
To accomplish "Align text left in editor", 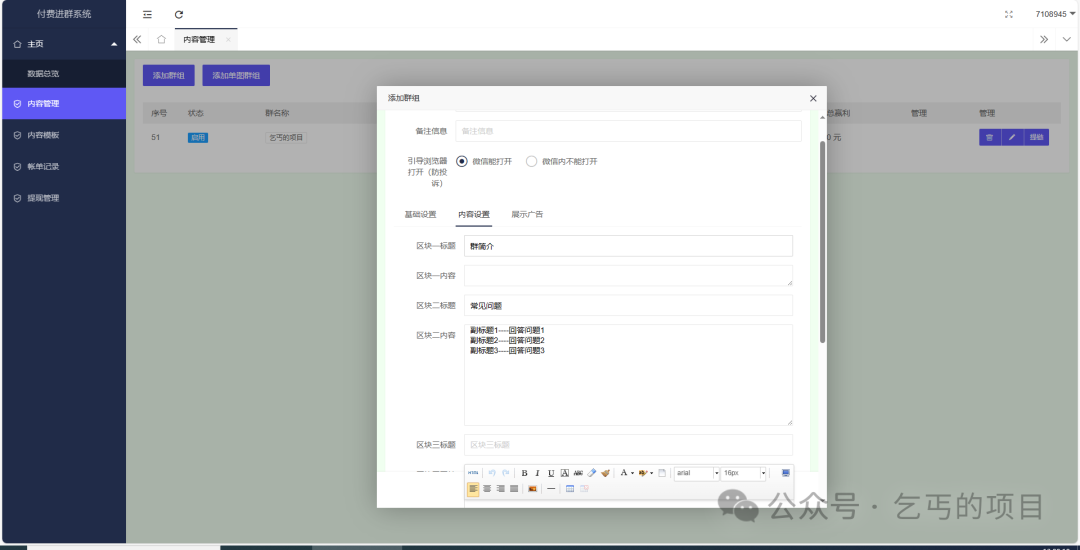I will [x=473, y=489].
